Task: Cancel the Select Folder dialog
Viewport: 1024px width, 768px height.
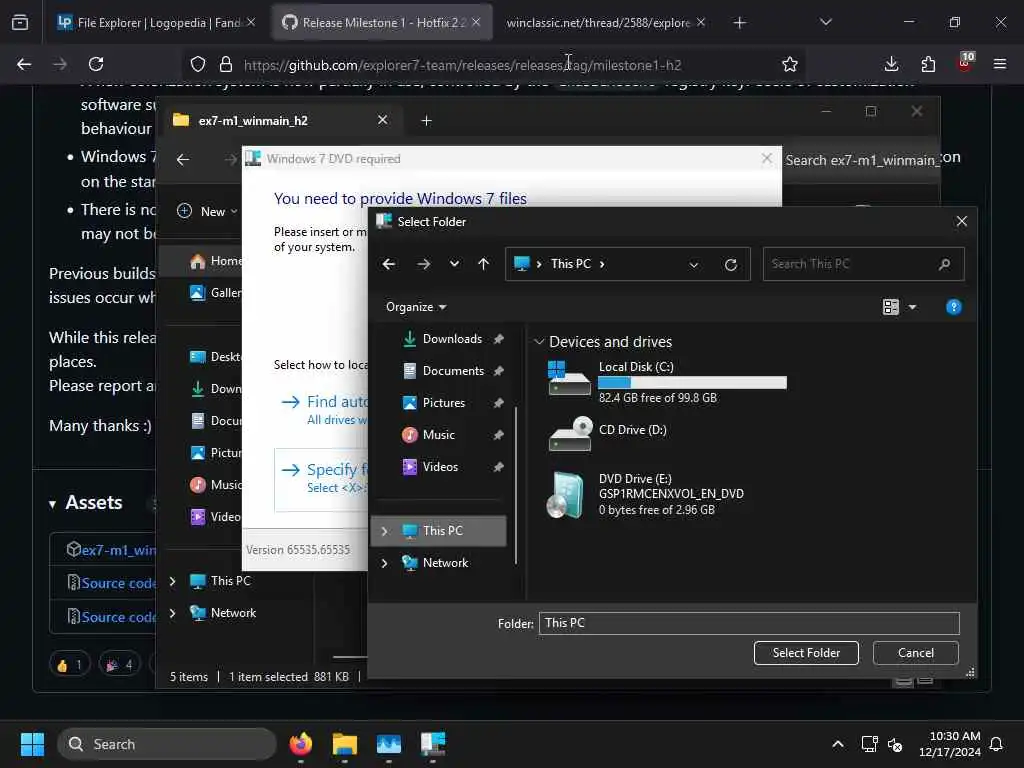Action: [916, 653]
